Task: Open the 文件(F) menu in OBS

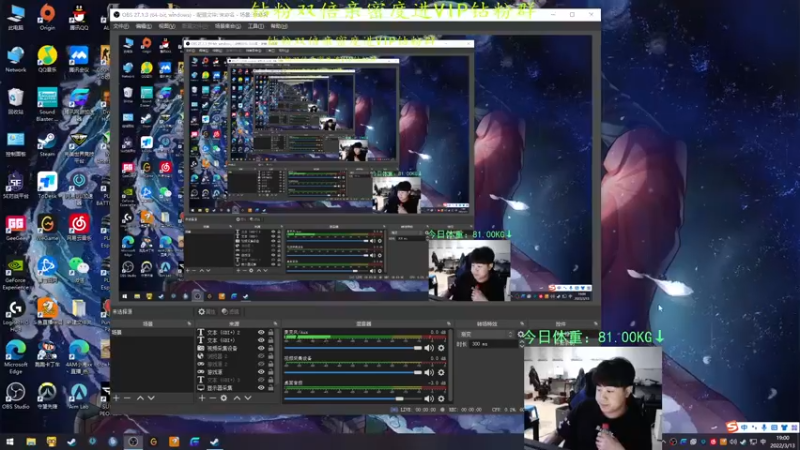Action: [121, 26]
